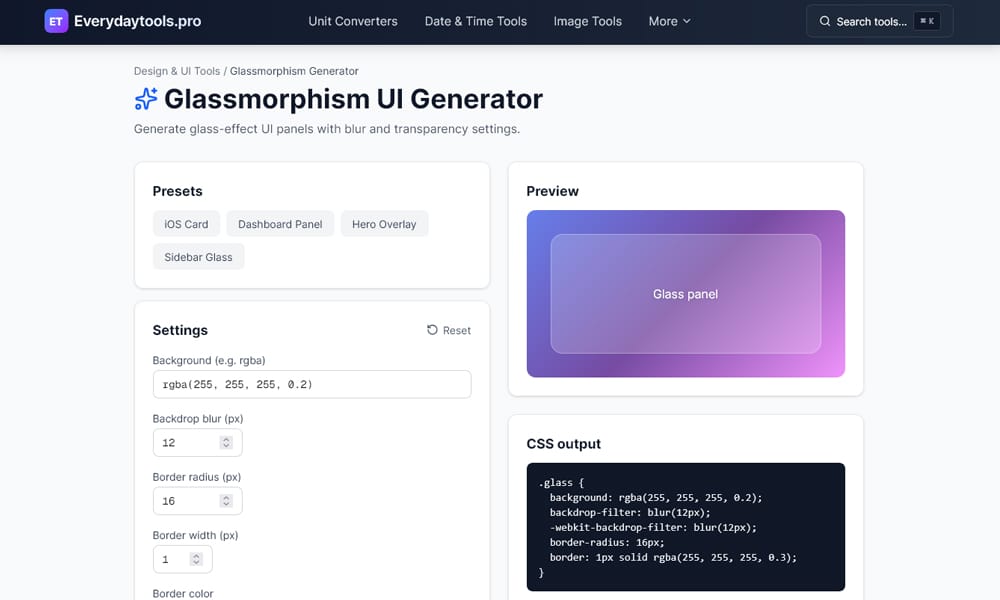Click the sparkle icon beside the page title
Viewport: 1000px width, 600px height.
(144, 98)
